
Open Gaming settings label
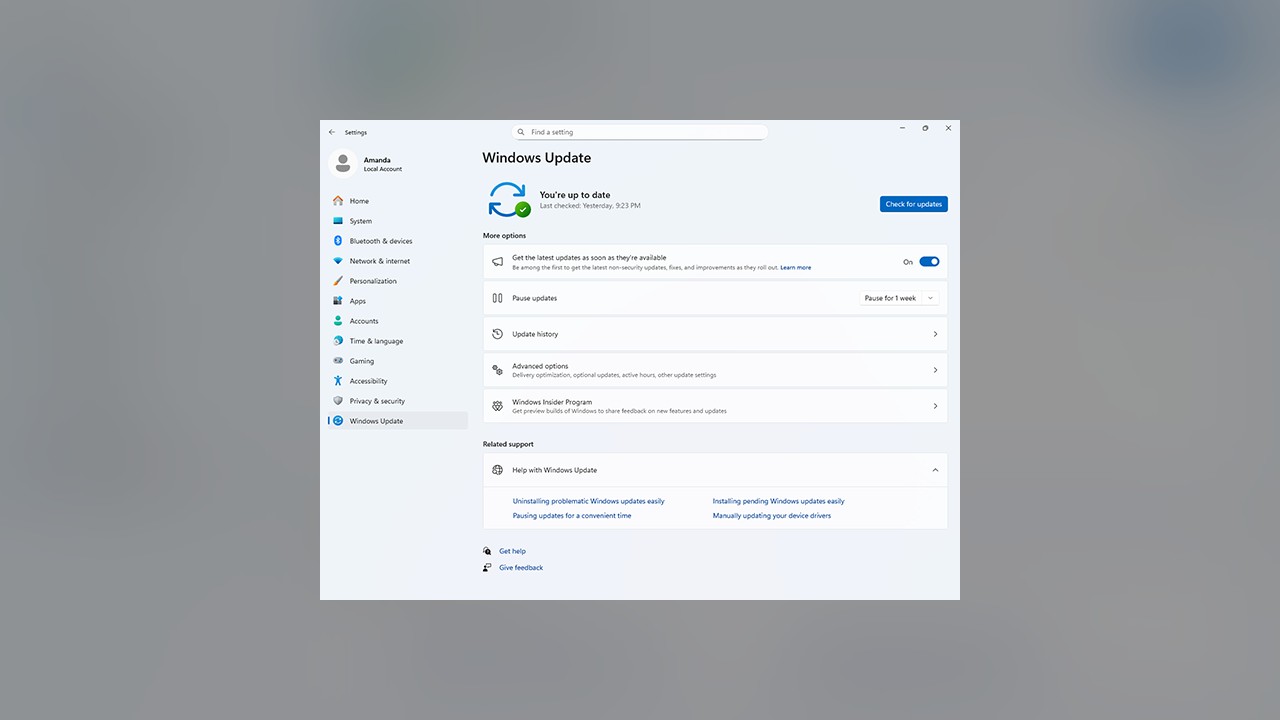click(x=362, y=361)
